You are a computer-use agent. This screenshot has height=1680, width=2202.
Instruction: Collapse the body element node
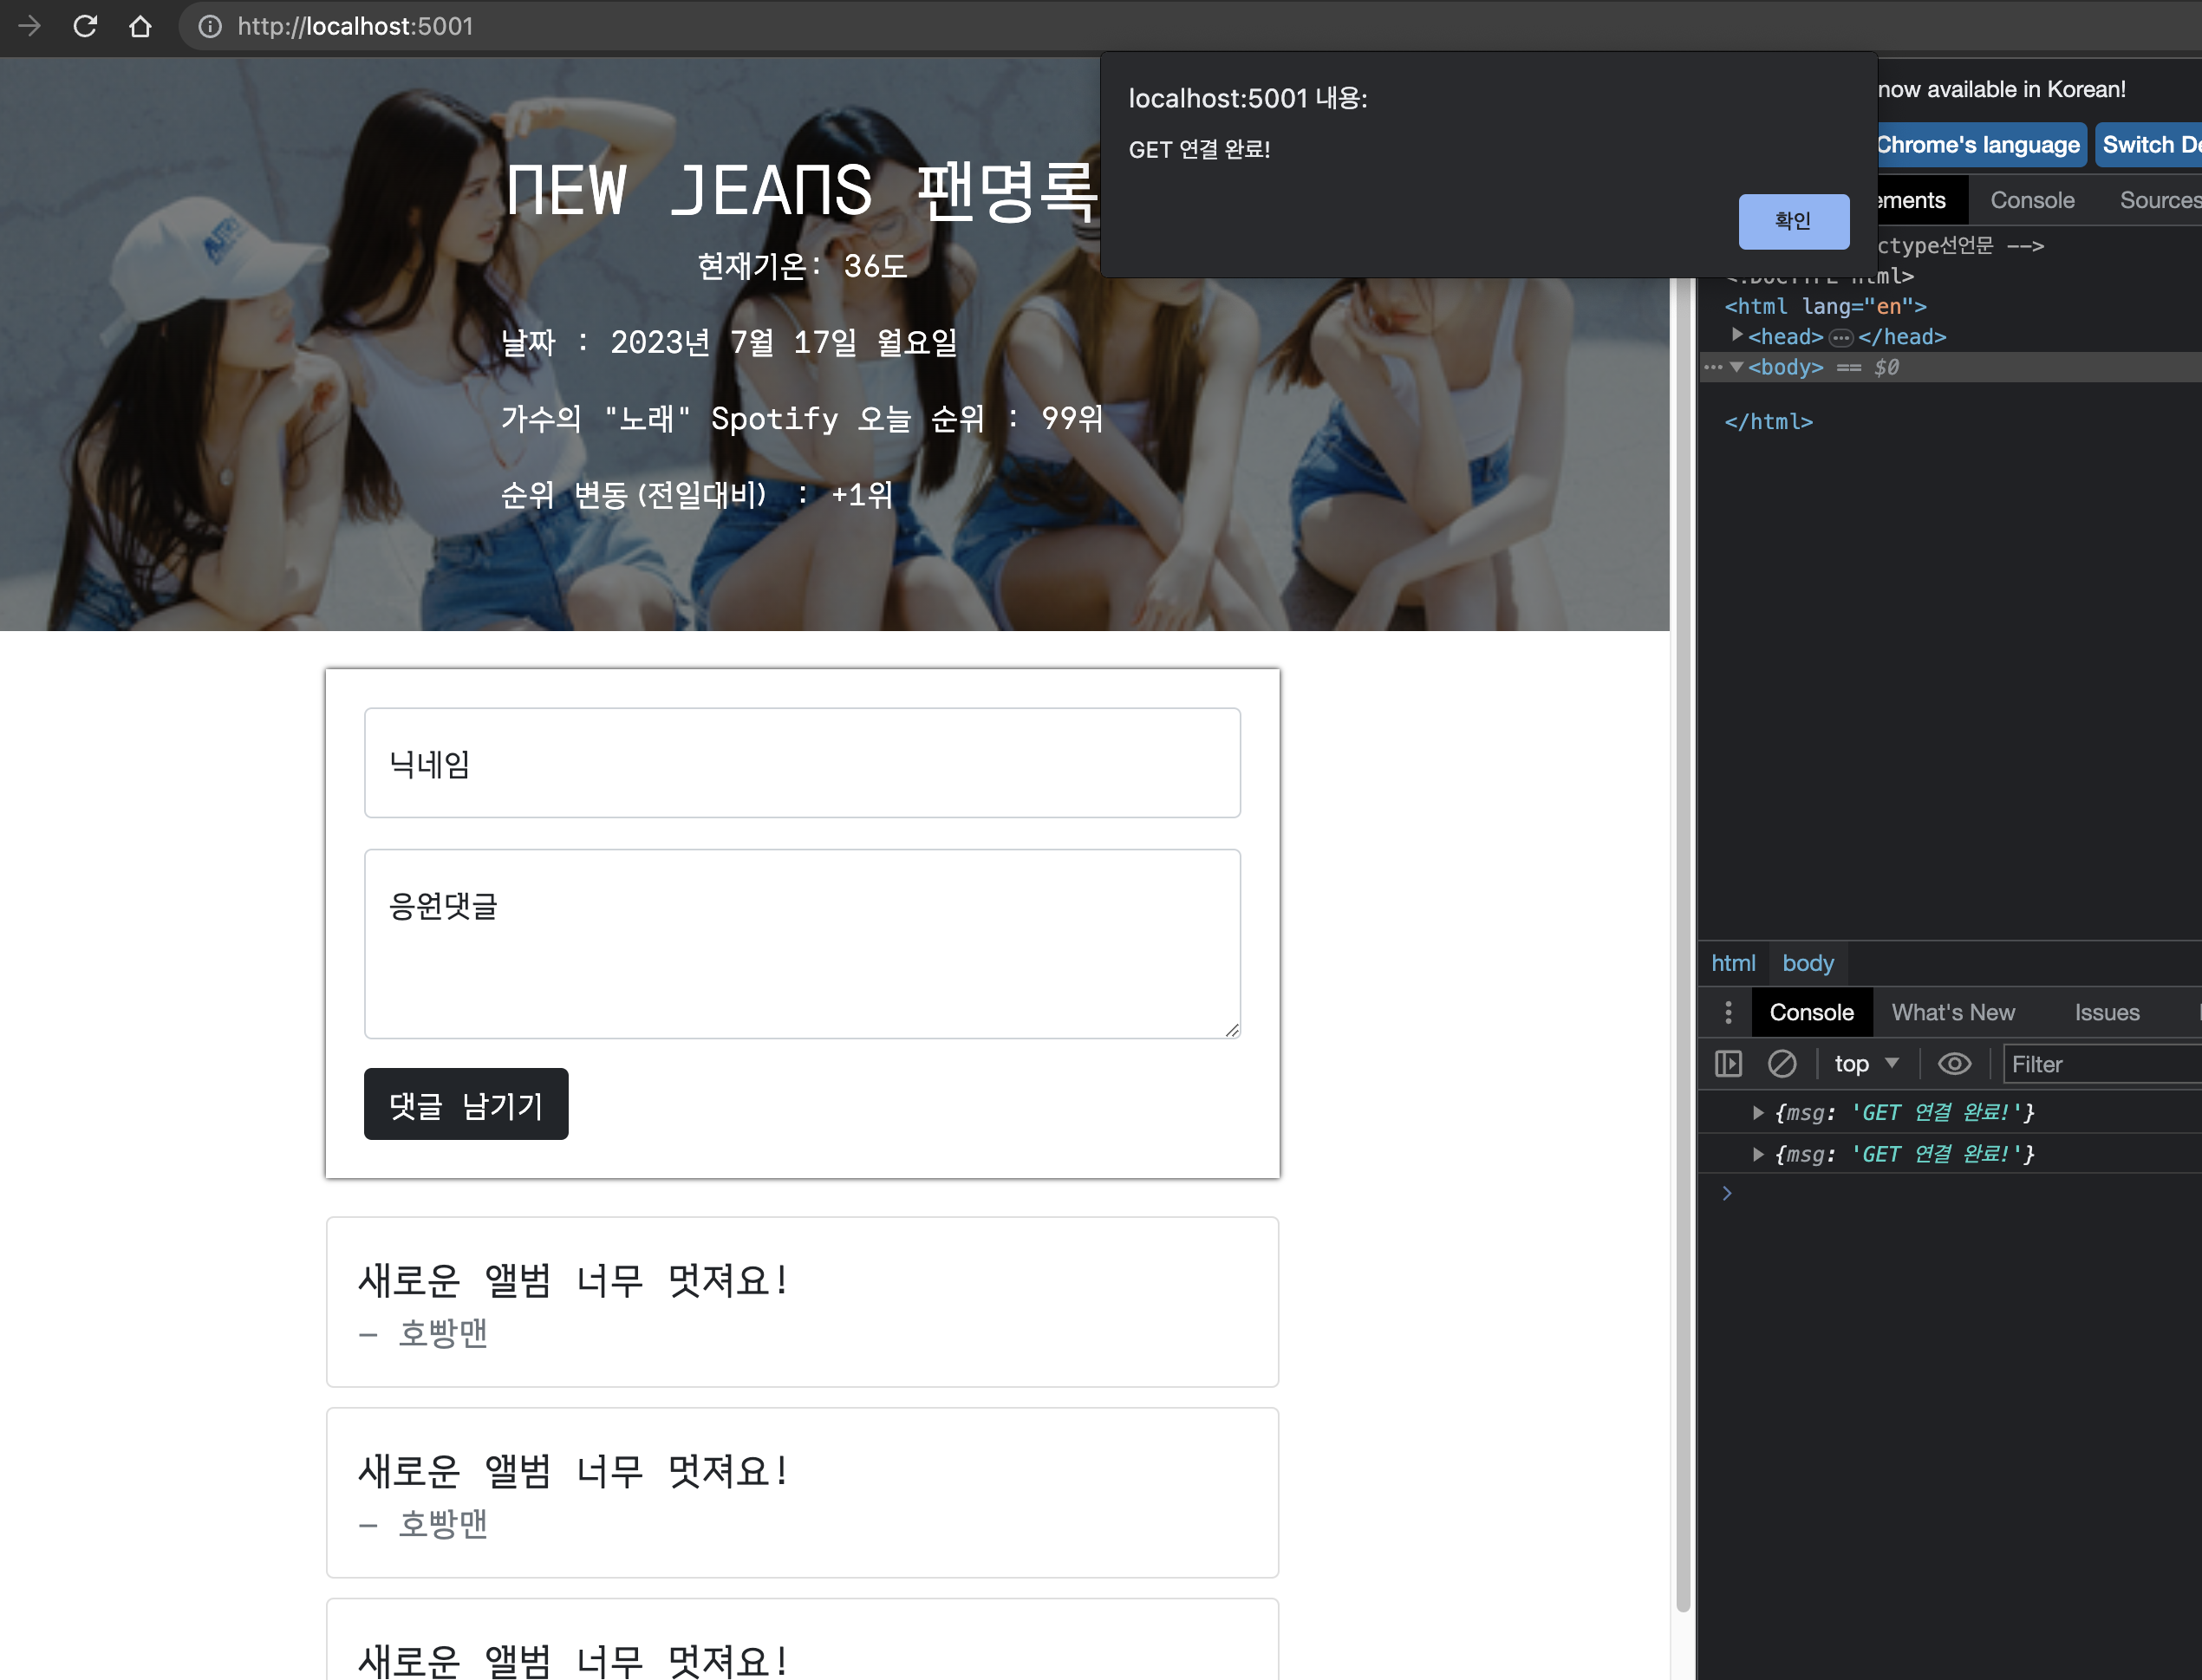pos(1737,367)
